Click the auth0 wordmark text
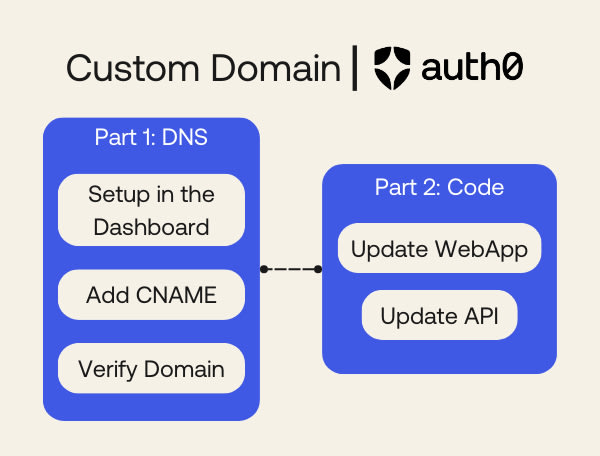The width and height of the screenshot is (600, 456). pyautogui.click(x=471, y=67)
